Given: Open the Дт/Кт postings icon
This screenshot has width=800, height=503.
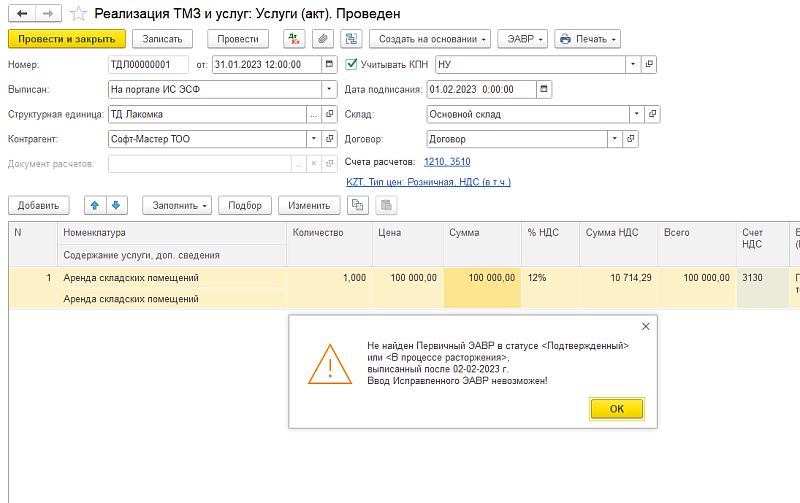Looking at the screenshot, I should point(293,39).
